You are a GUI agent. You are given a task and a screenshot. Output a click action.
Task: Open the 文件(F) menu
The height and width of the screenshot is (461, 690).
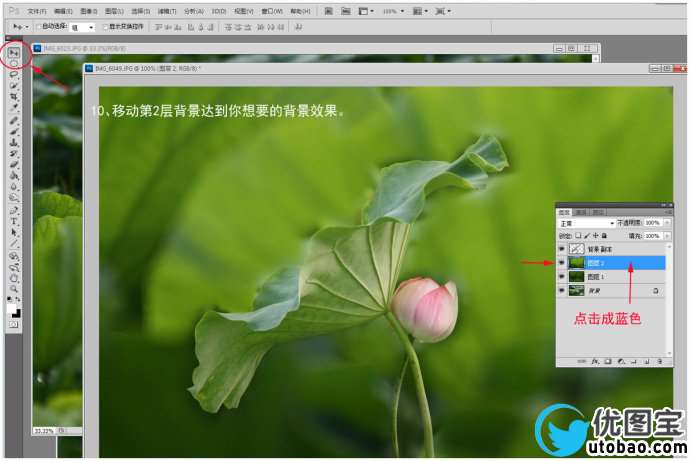click(36, 10)
